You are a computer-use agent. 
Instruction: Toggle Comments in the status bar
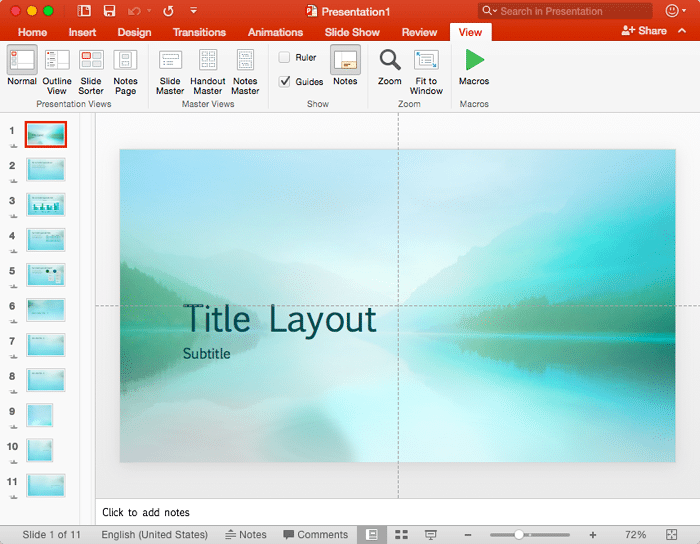pyautogui.click(x=316, y=534)
